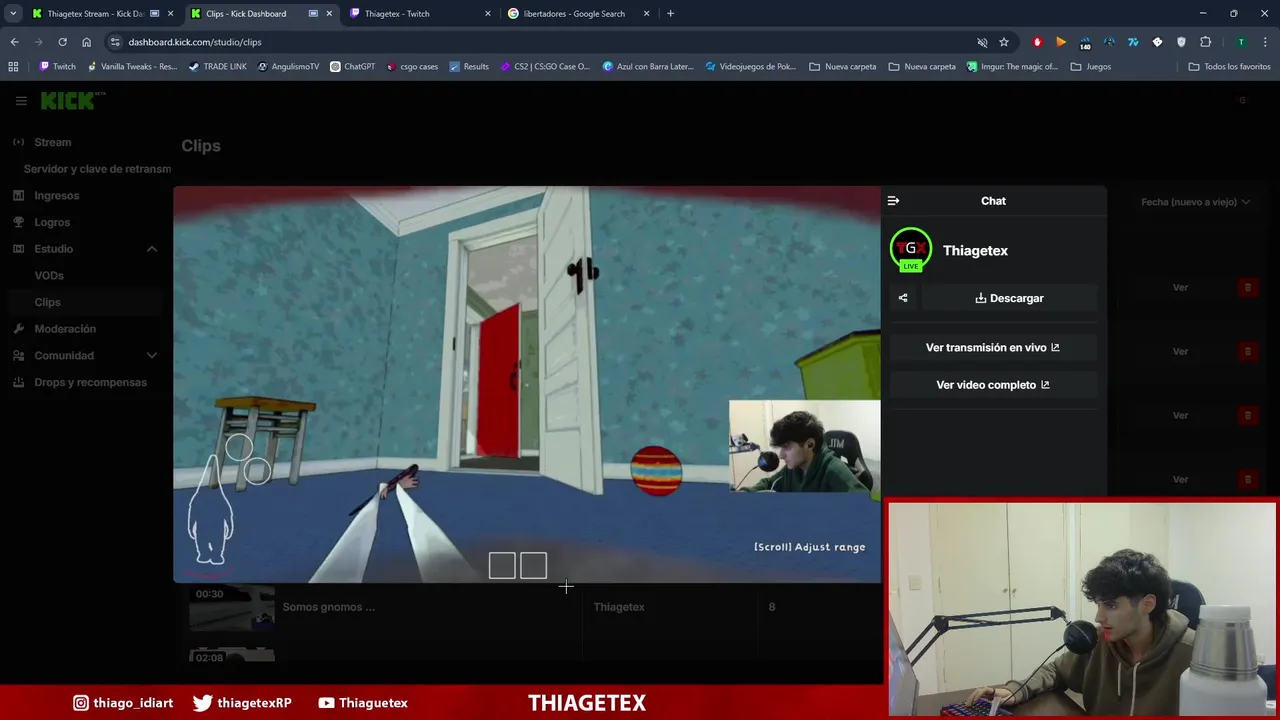Open the Extensions puzzle icon

pyautogui.click(x=1205, y=42)
